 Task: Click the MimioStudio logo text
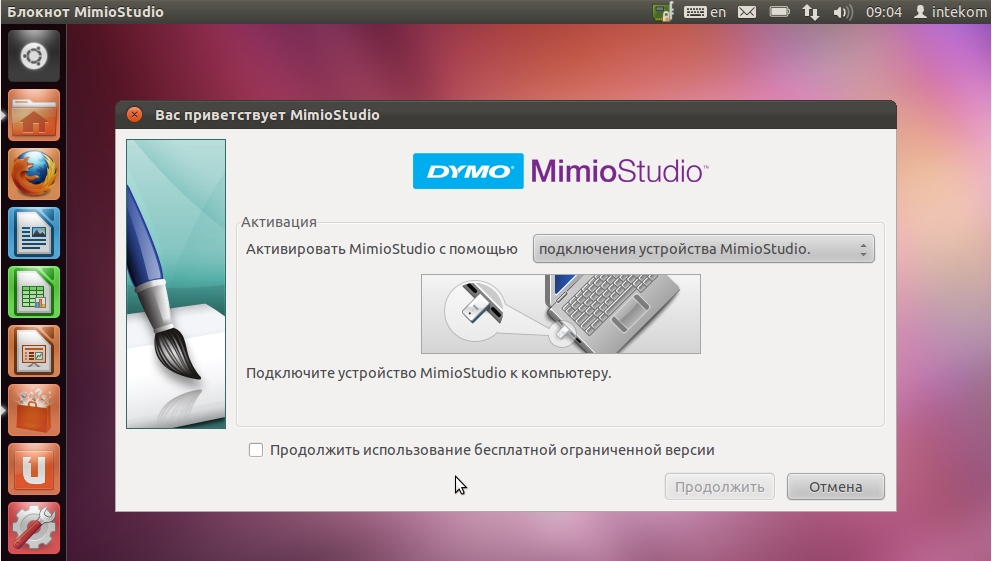coord(619,171)
